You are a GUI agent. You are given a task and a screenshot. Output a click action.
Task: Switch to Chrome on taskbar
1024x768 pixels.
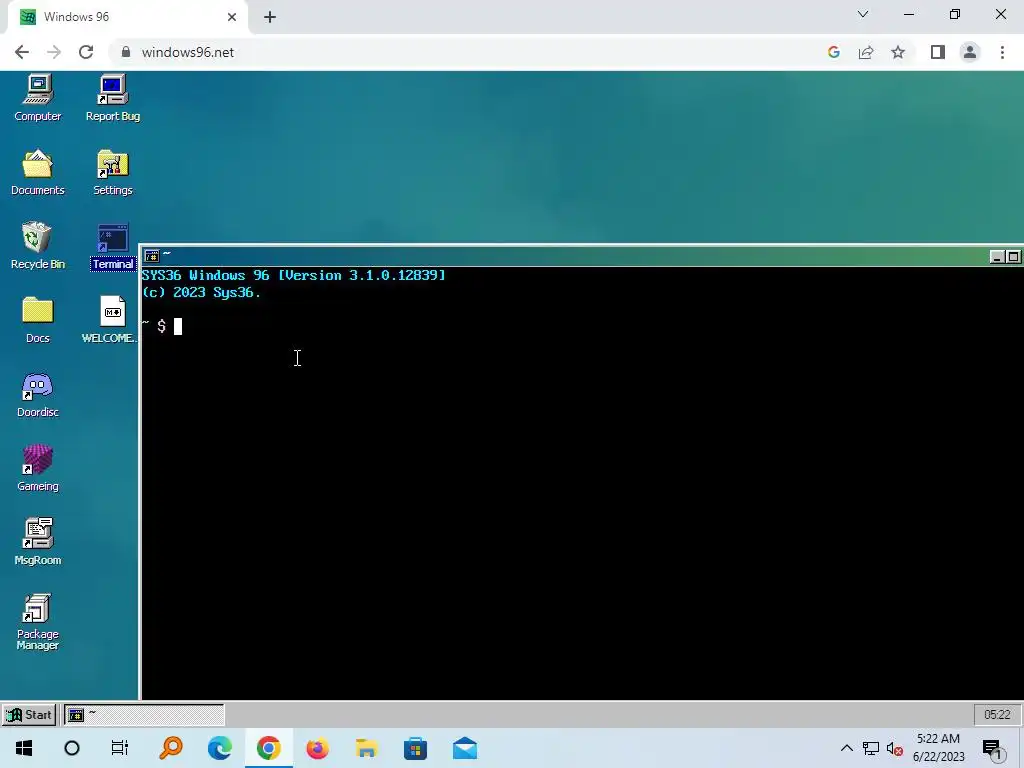click(268, 748)
